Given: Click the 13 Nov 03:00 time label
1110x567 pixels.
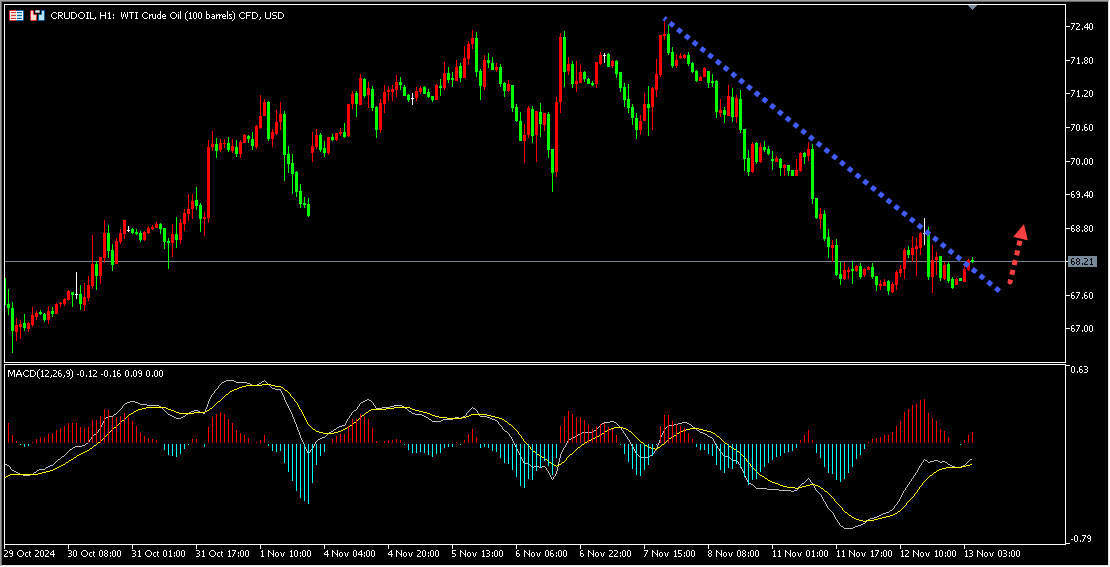Looking at the screenshot, I should point(991,553).
